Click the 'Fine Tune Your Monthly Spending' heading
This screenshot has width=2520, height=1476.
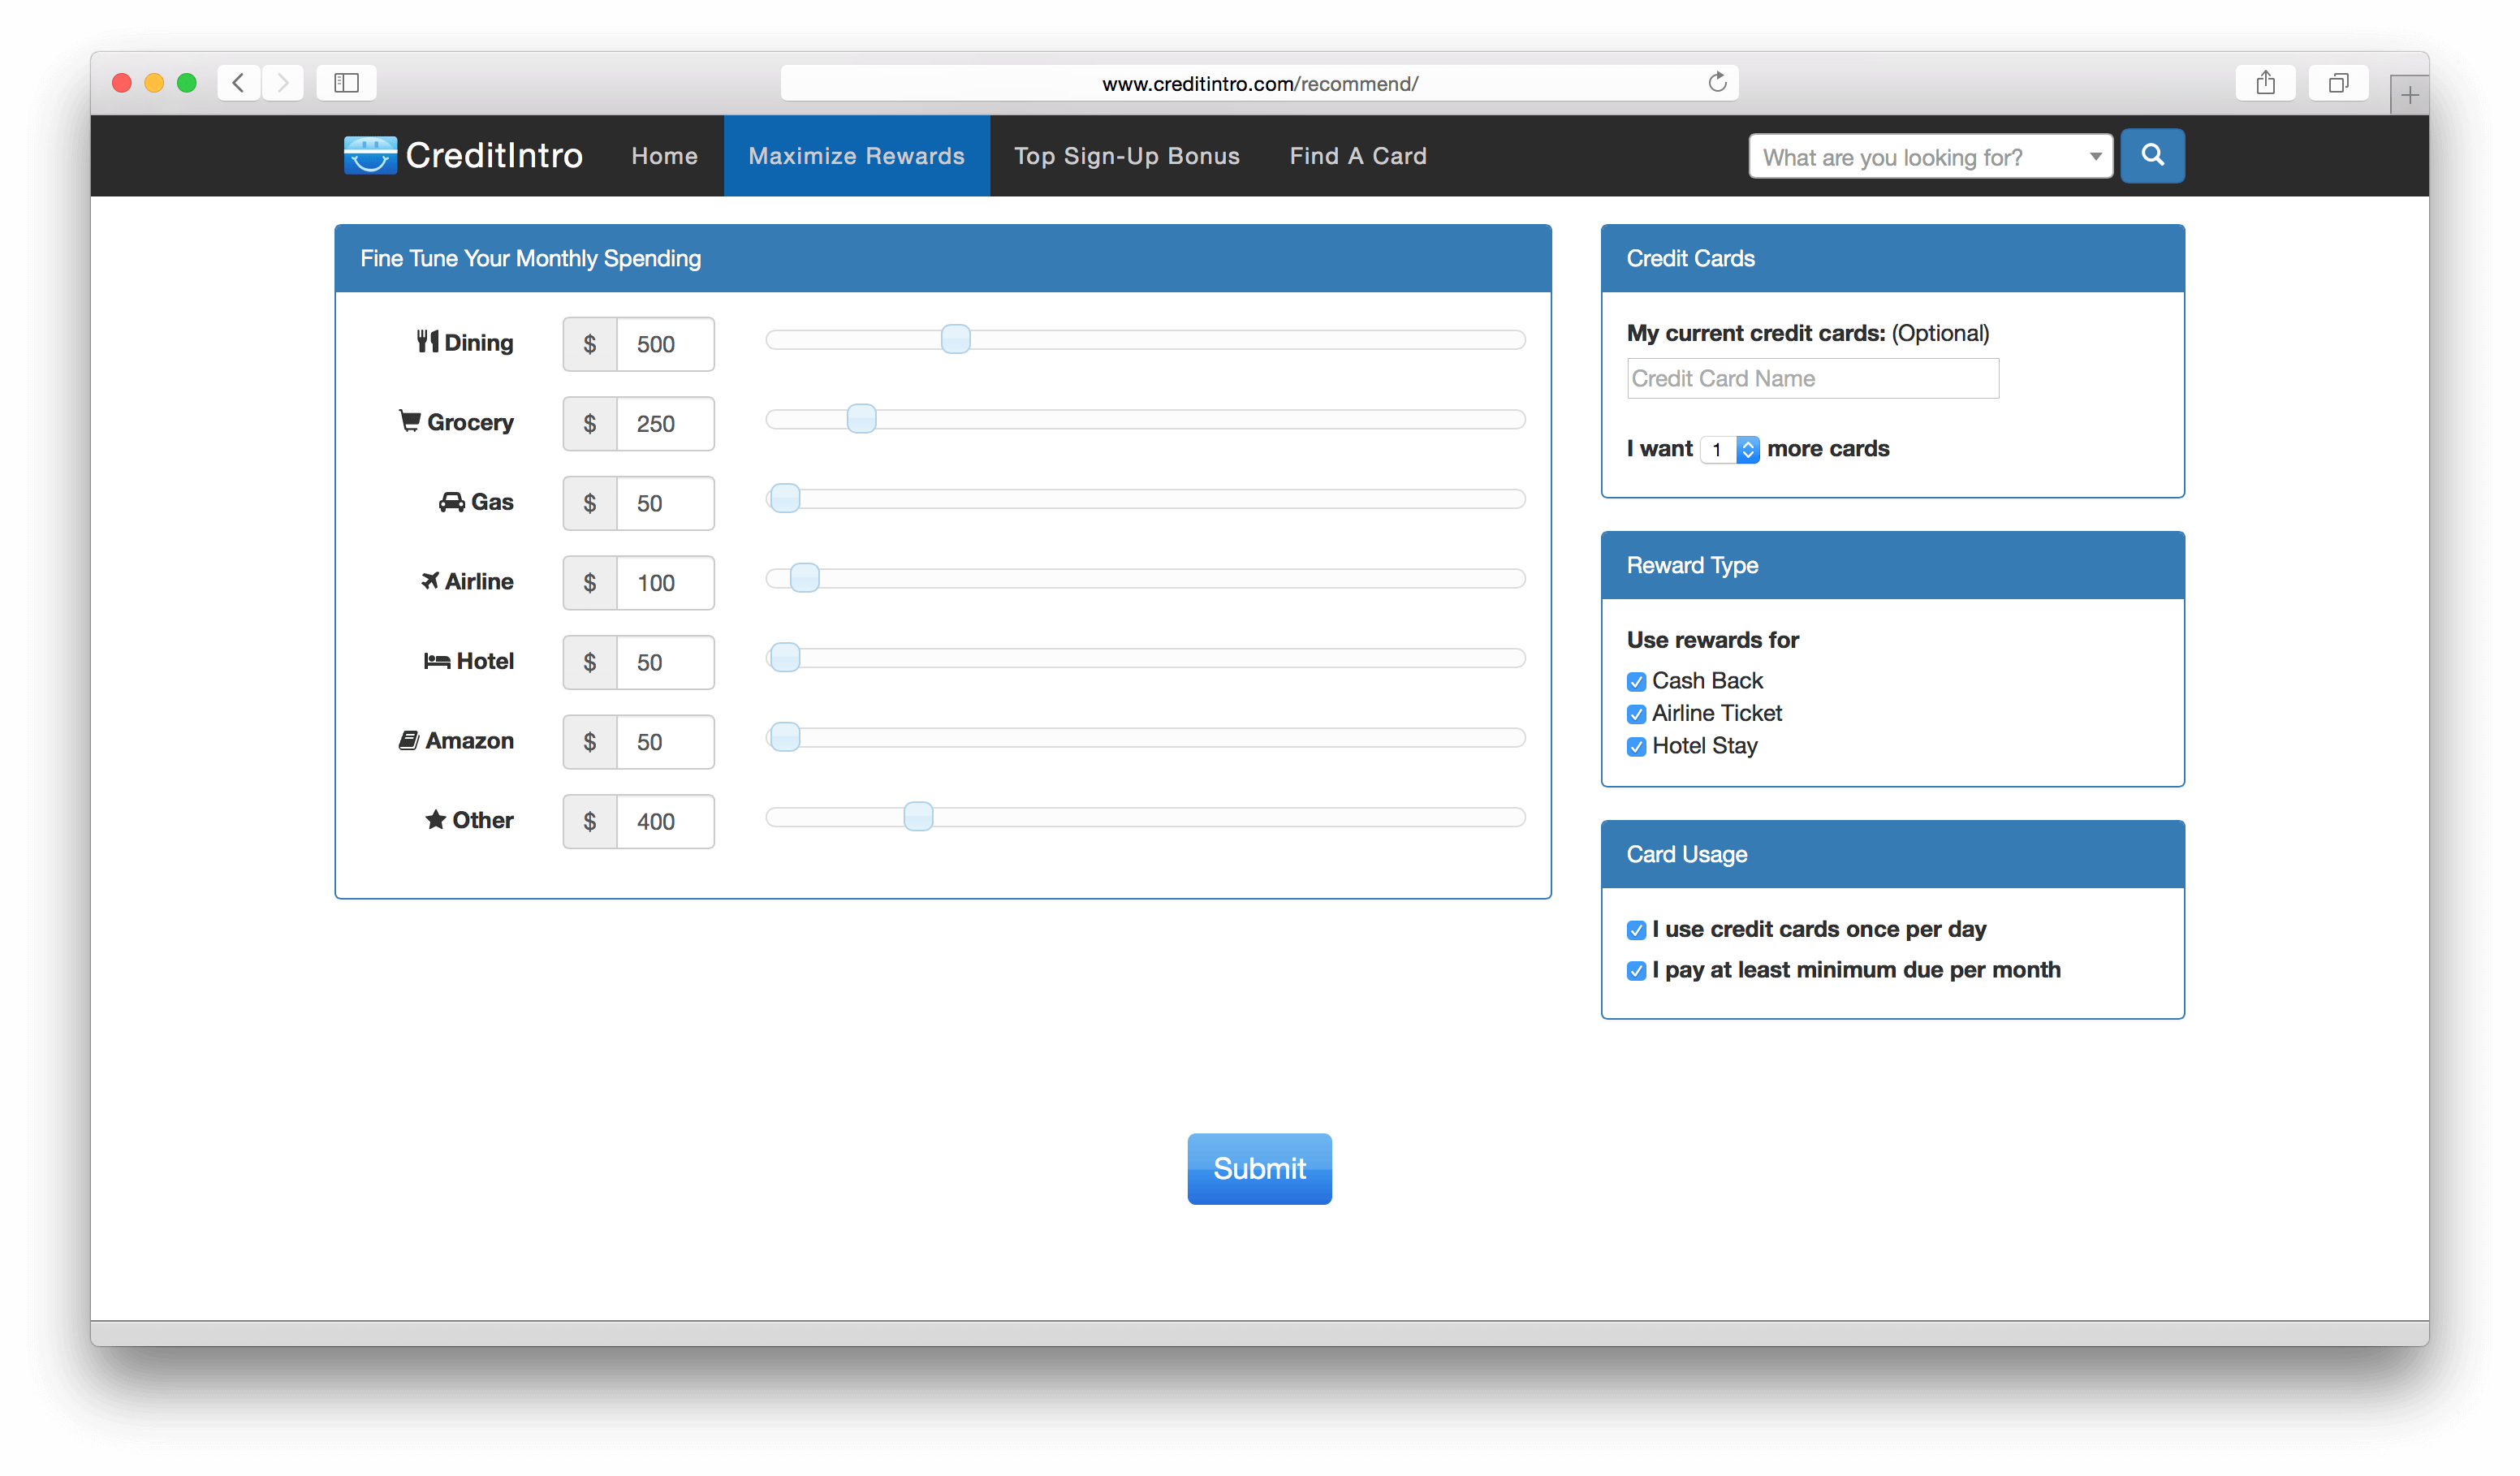pos(530,259)
